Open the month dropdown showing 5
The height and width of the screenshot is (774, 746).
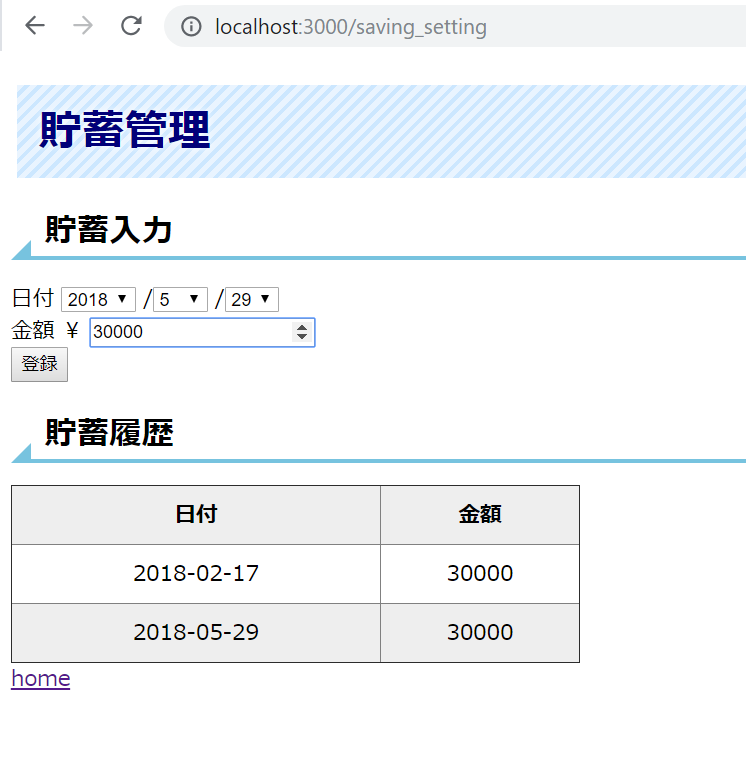coord(180,300)
